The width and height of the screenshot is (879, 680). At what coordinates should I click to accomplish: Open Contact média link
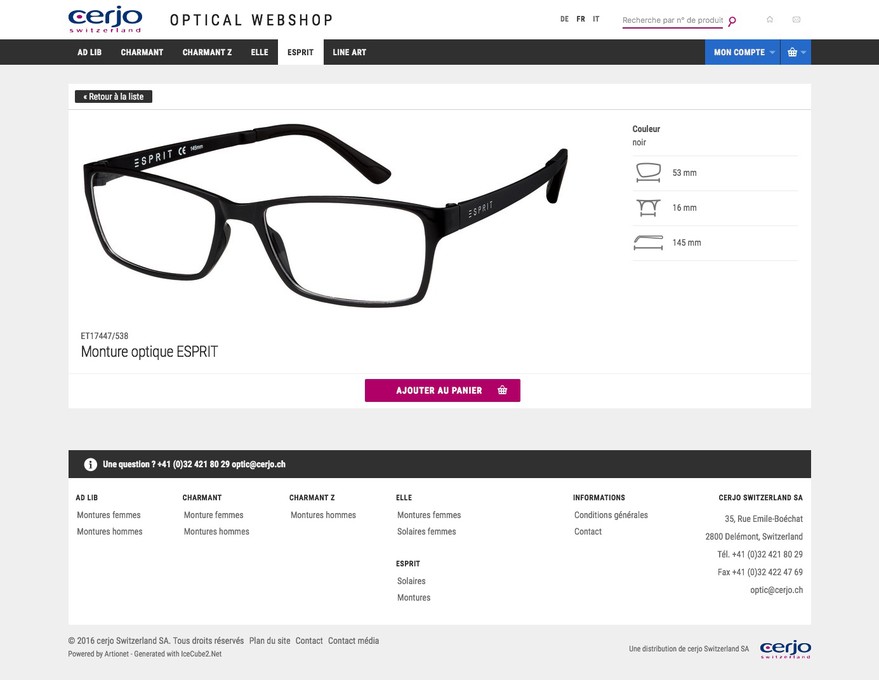(353, 640)
